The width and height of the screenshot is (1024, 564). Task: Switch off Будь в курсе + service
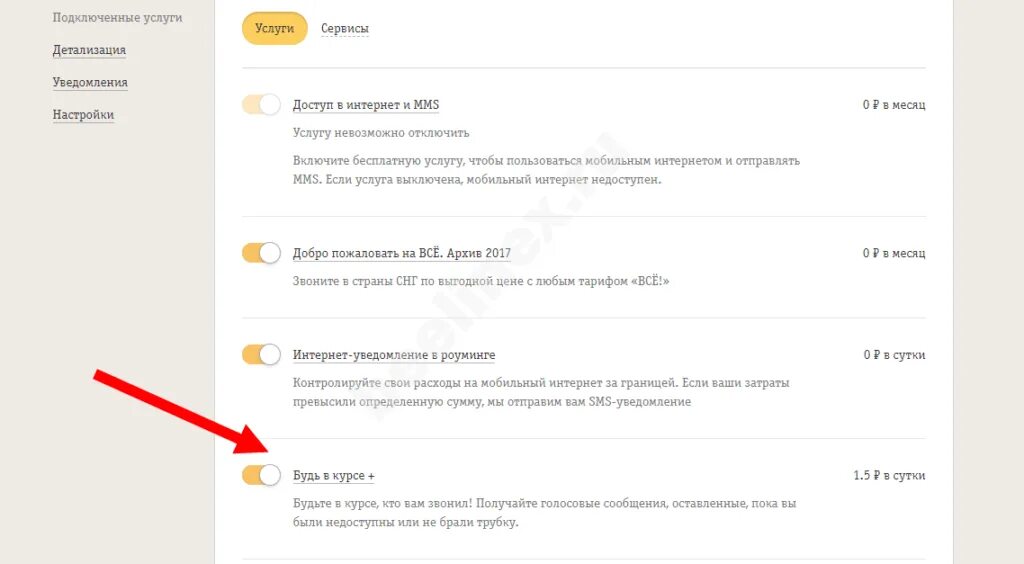pos(261,475)
